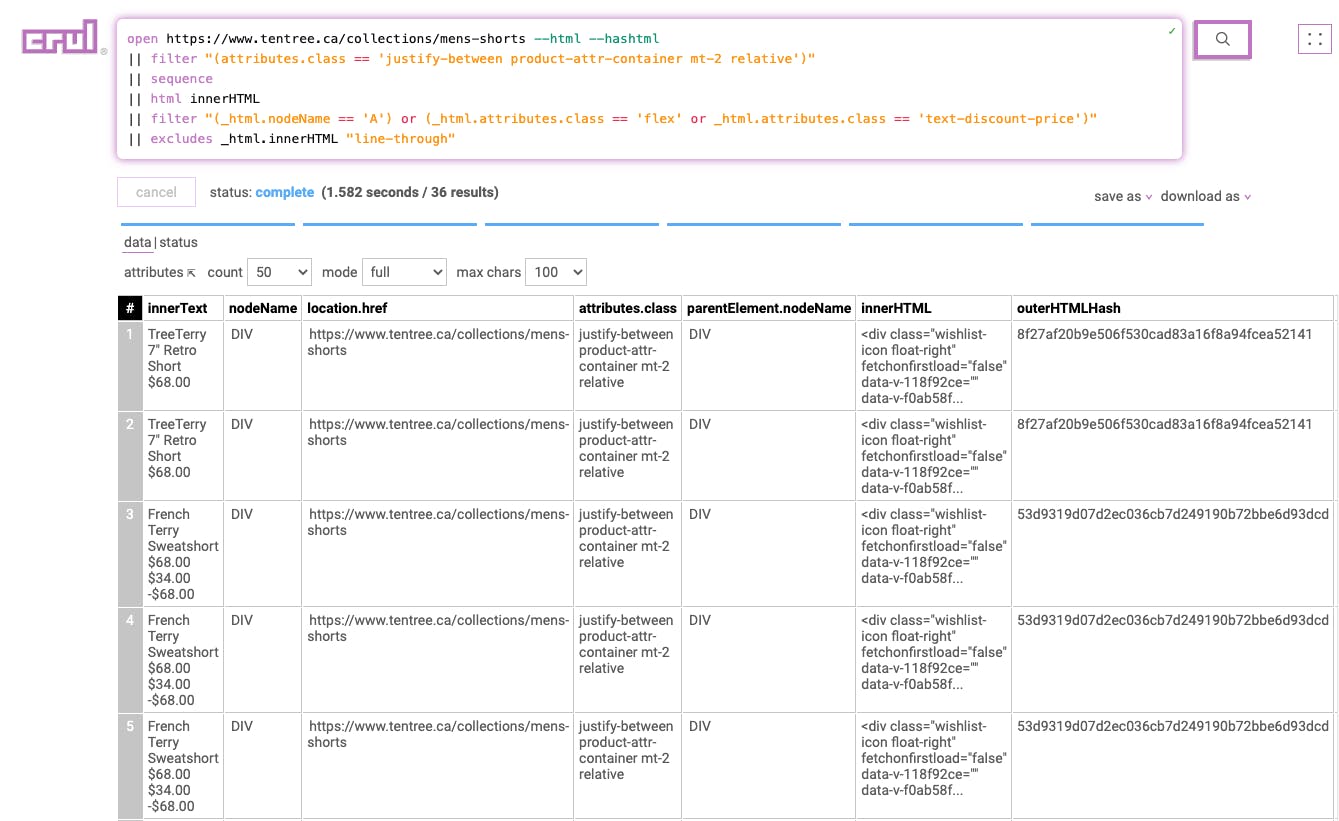Select the third blue stage bar
The width and height of the screenshot is (1339, 821).
click(571, 224)
